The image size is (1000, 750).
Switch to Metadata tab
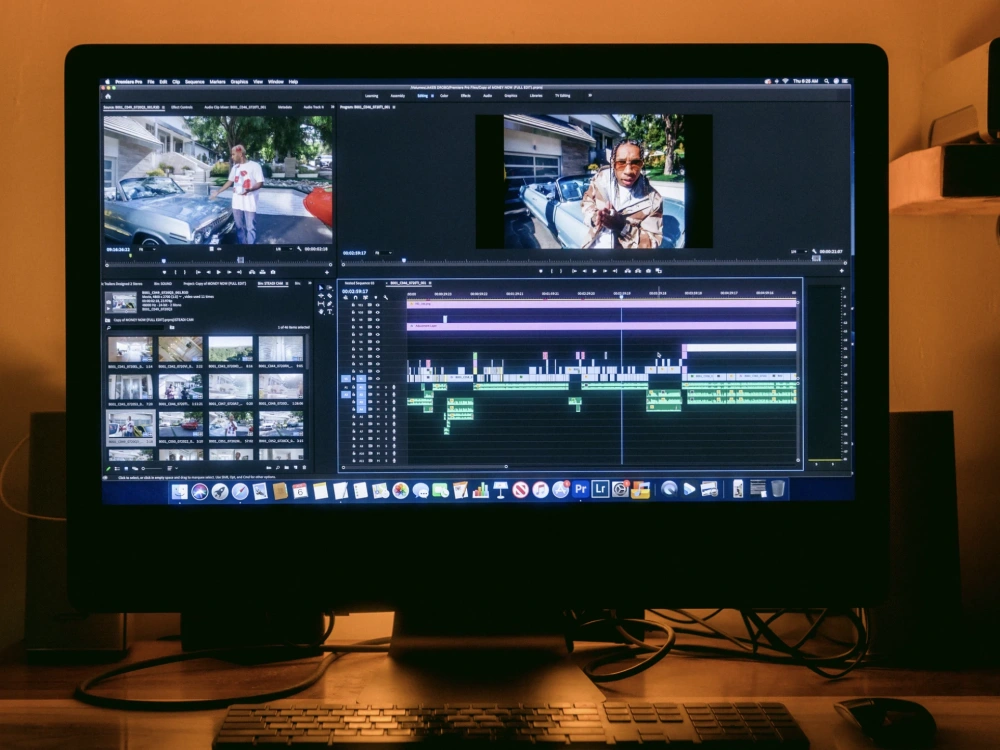(285, 107)
